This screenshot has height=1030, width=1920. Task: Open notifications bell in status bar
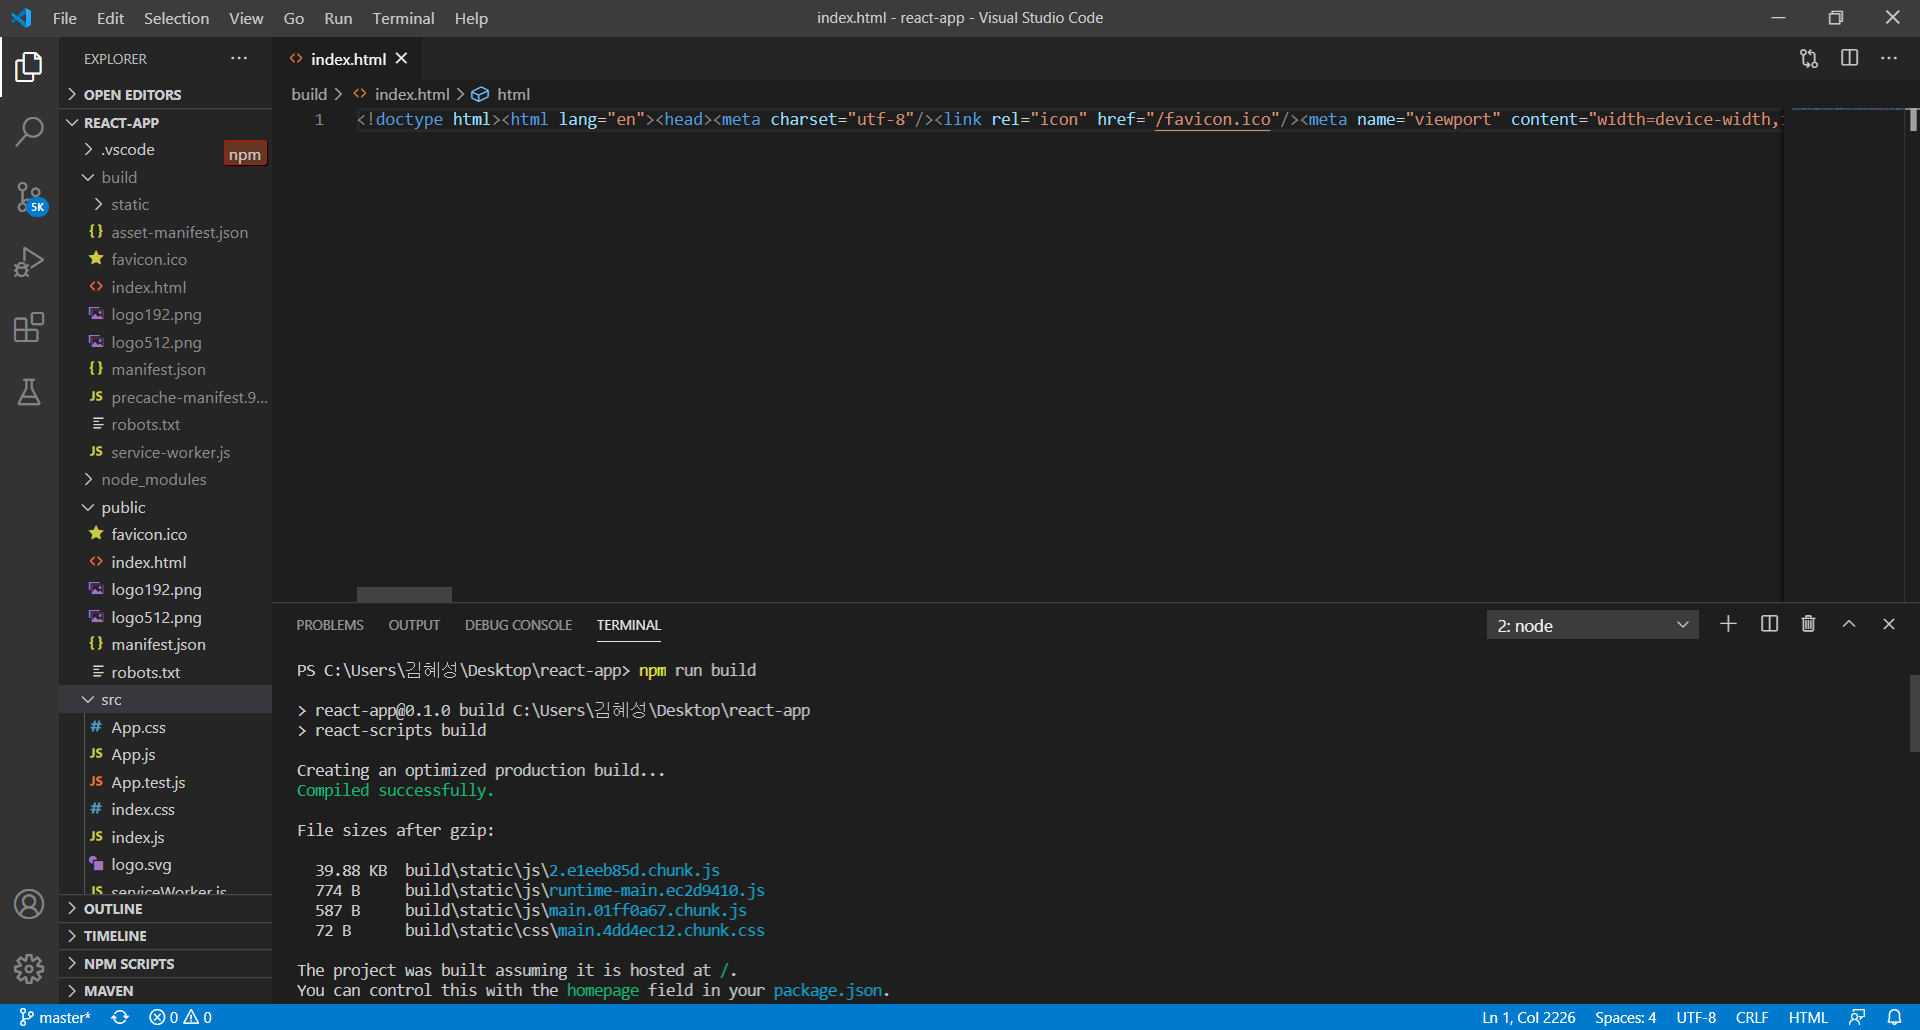[1894, 1017]
